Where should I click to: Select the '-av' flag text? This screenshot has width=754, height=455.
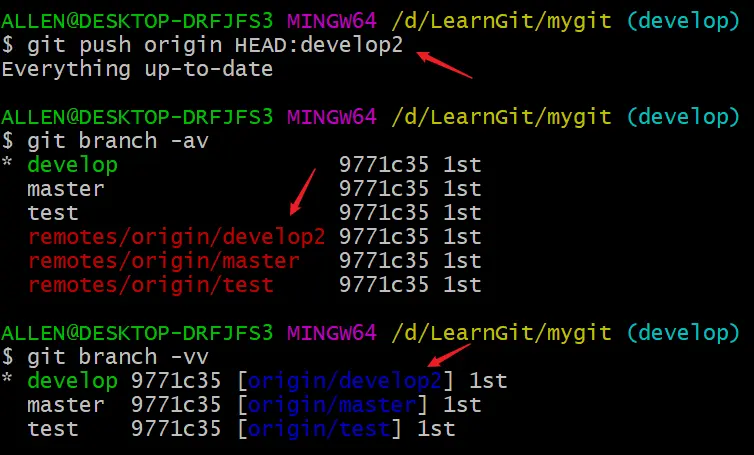pyautogui.click(x=190, y=141)
